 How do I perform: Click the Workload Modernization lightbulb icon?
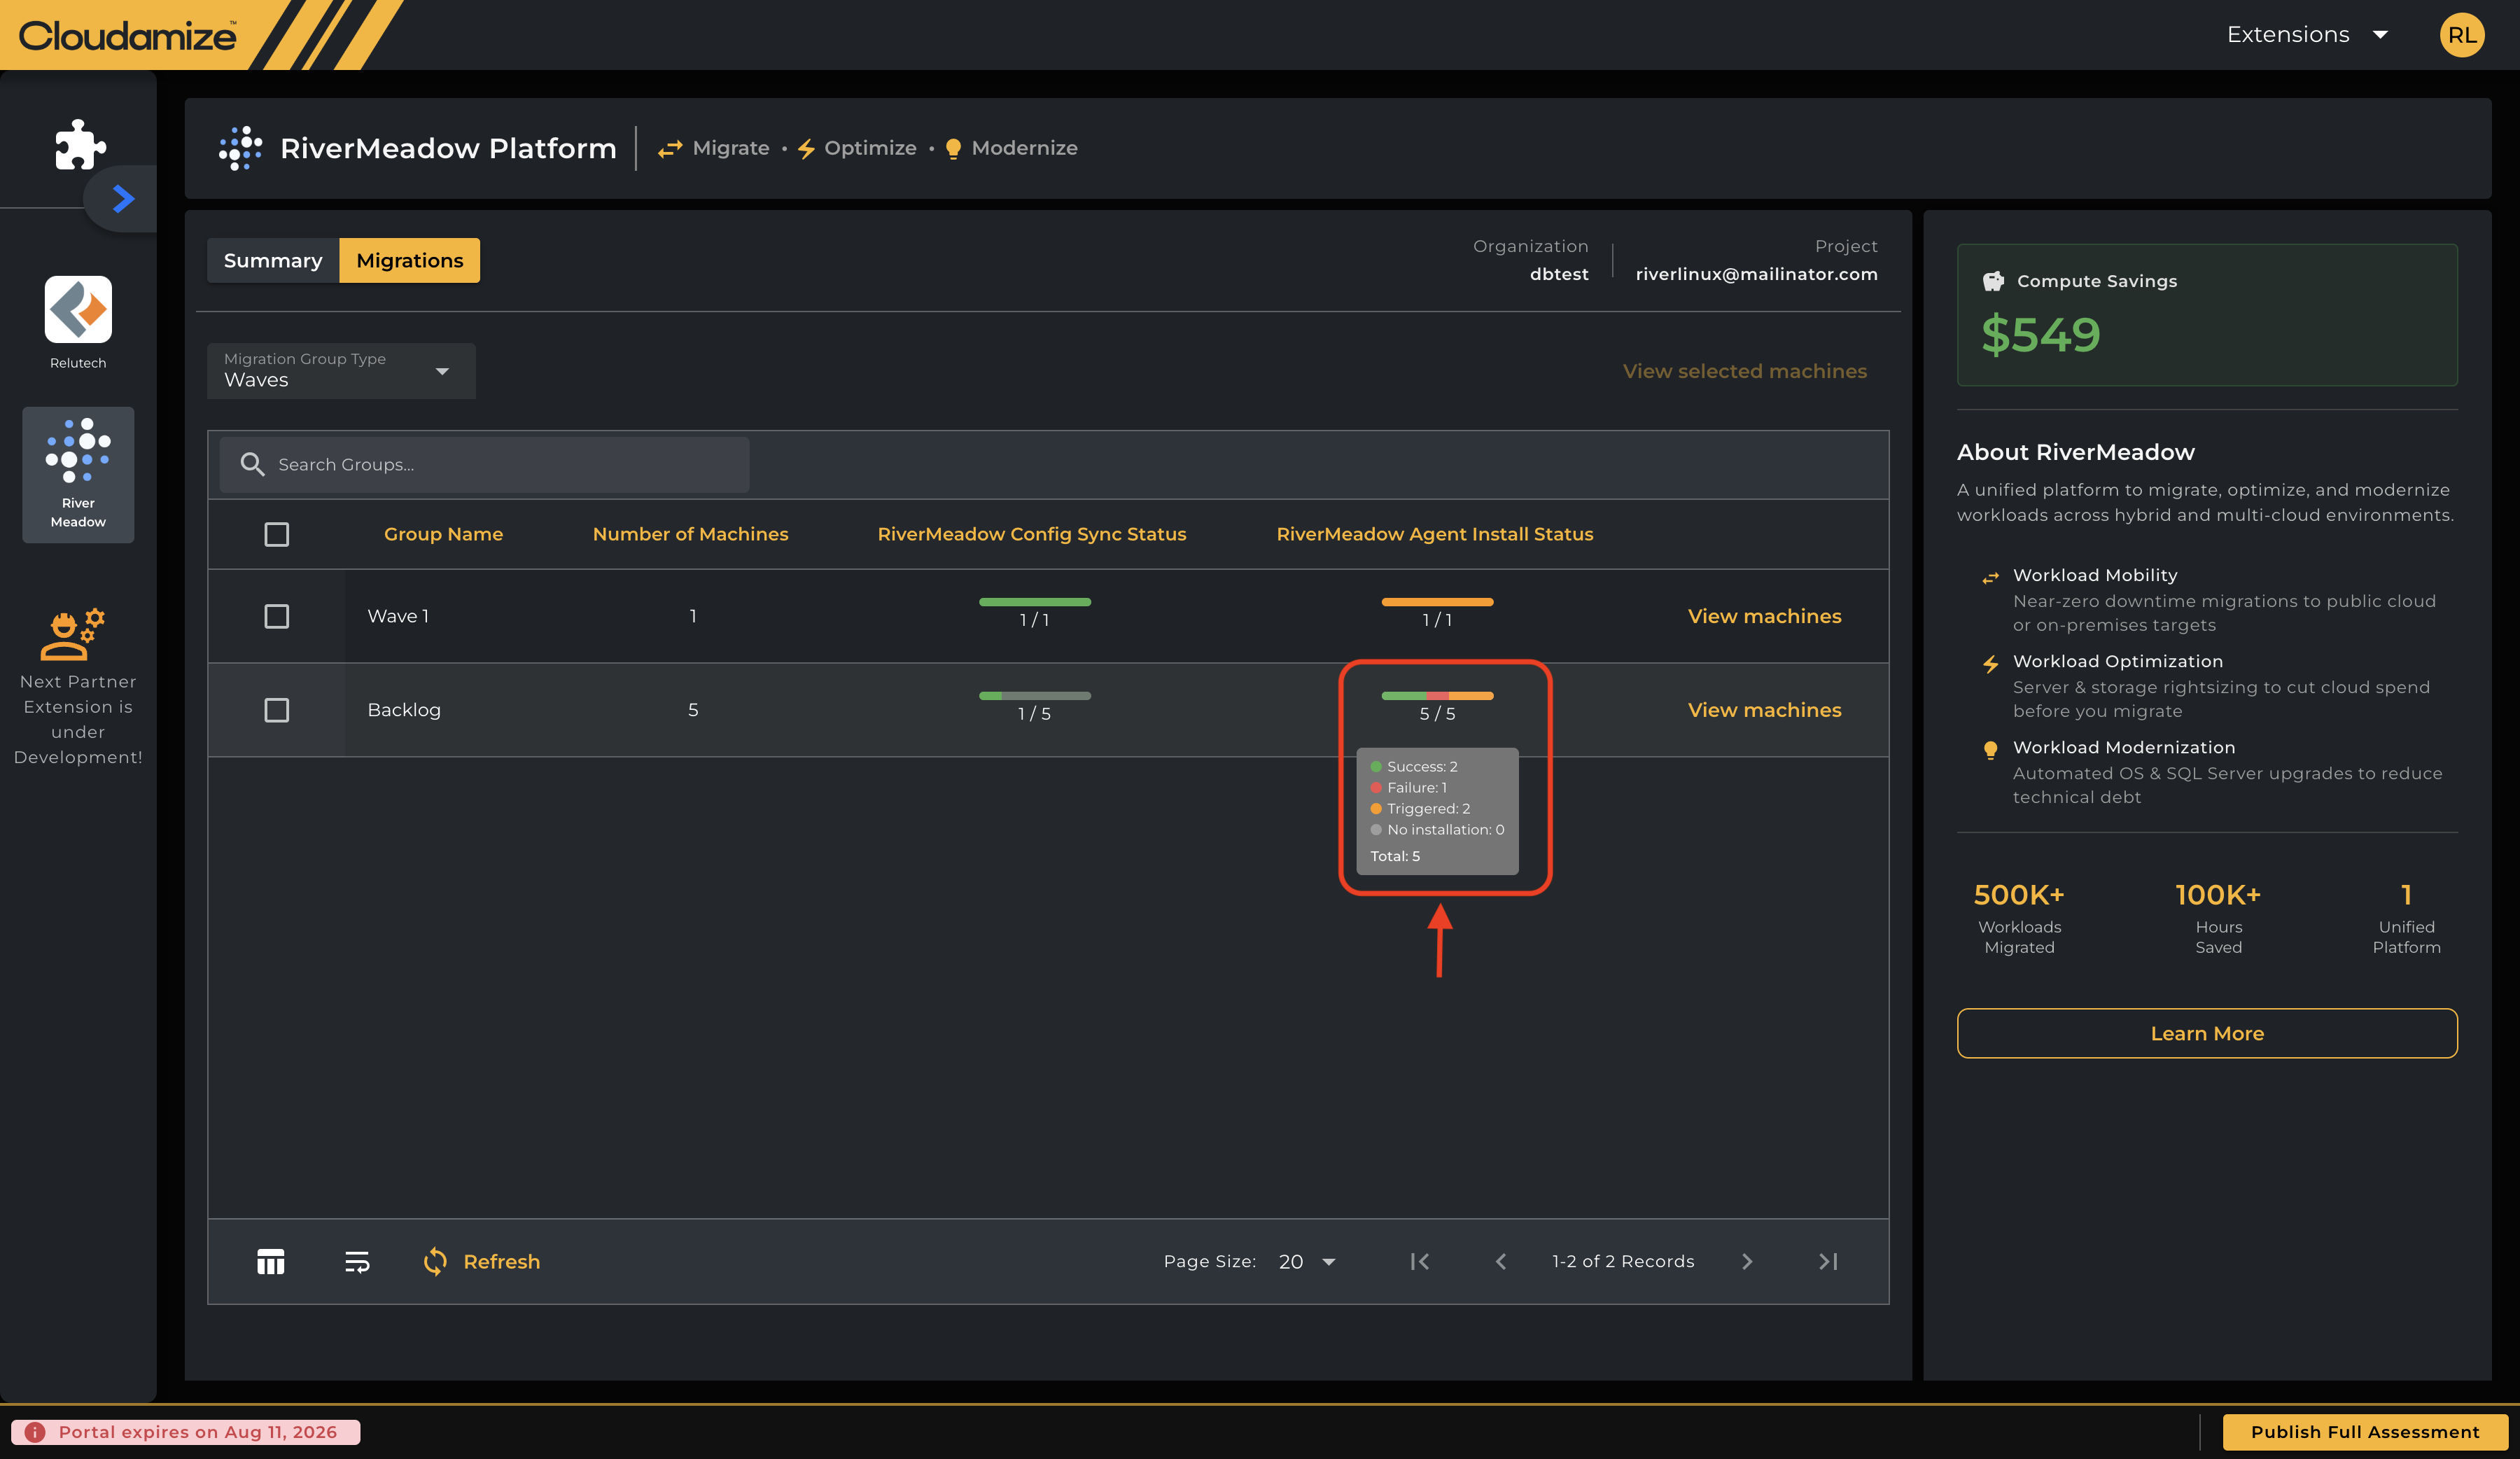tap(1991, 750)
